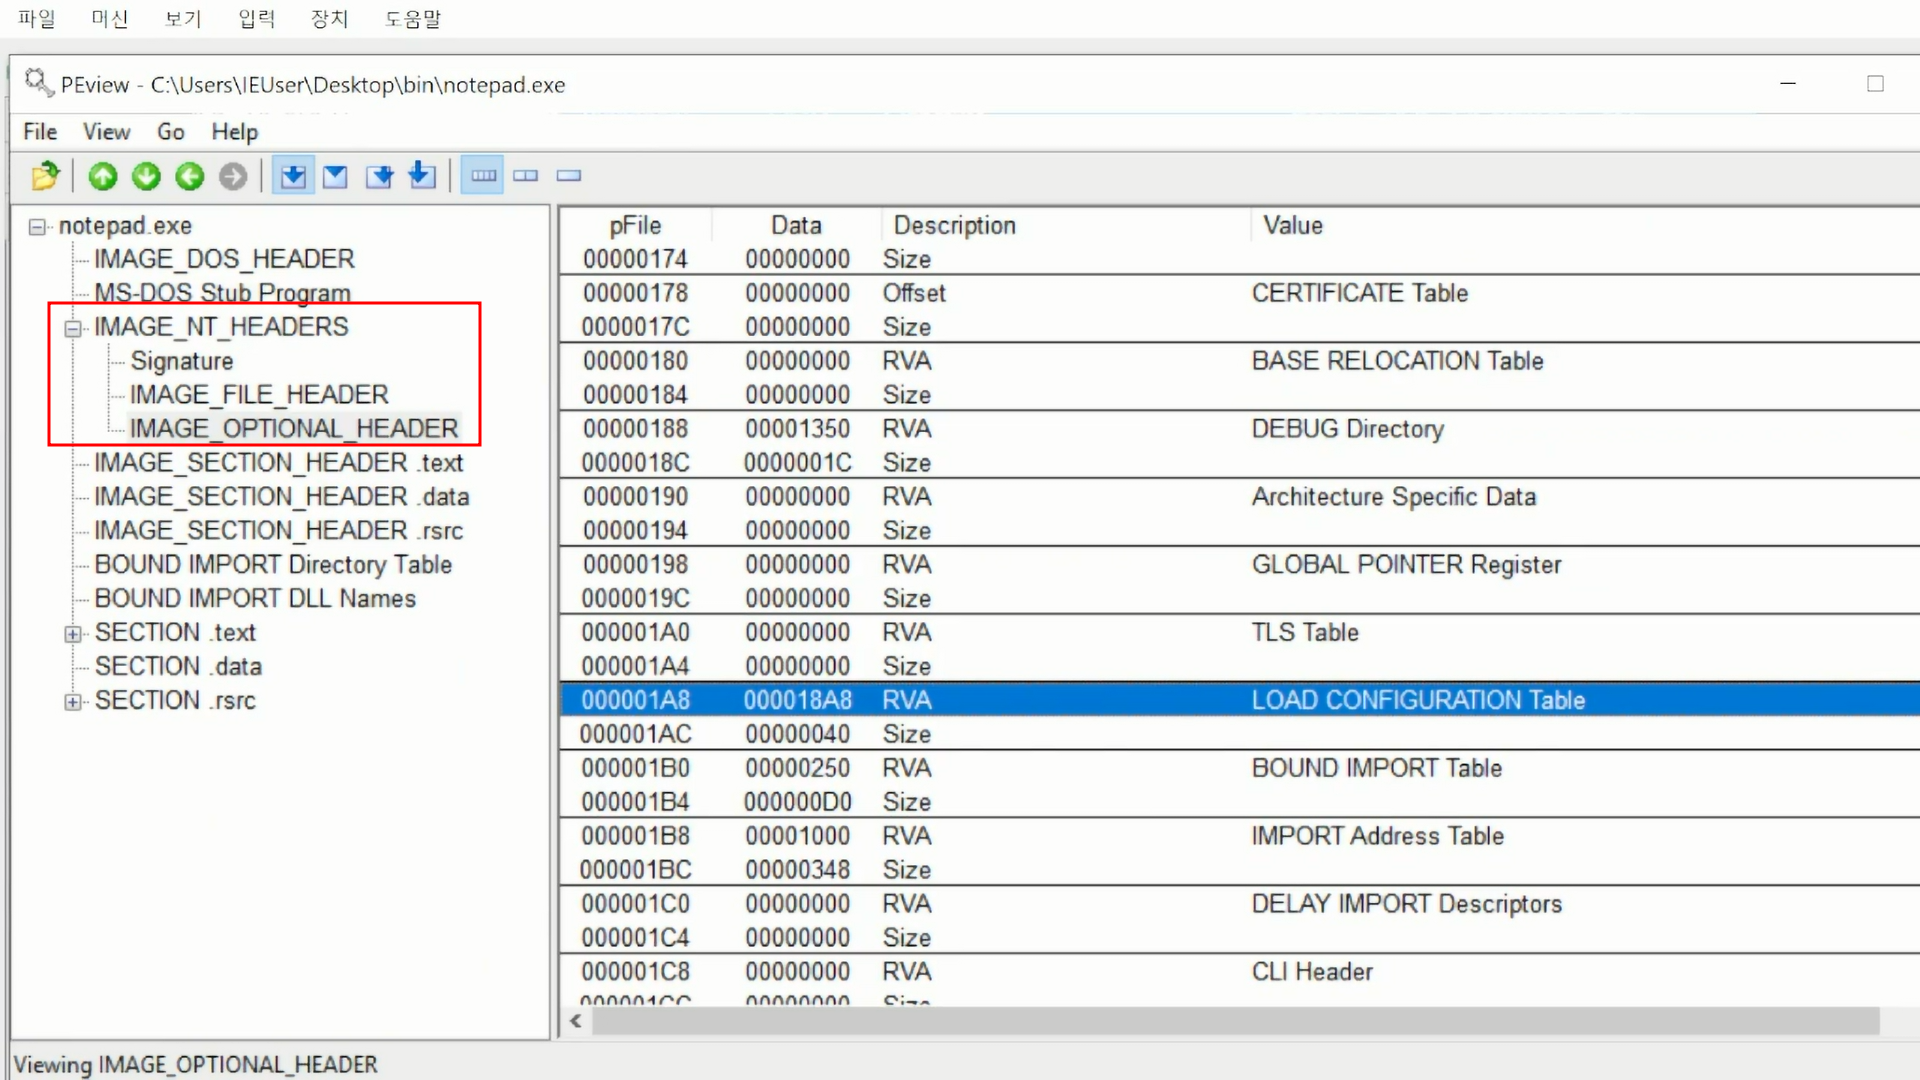Select BOUND IMPORT DLL Names item
The width and height of the screenshot is (1920, 1080).
pyautogui.click(x=255, y=599)
